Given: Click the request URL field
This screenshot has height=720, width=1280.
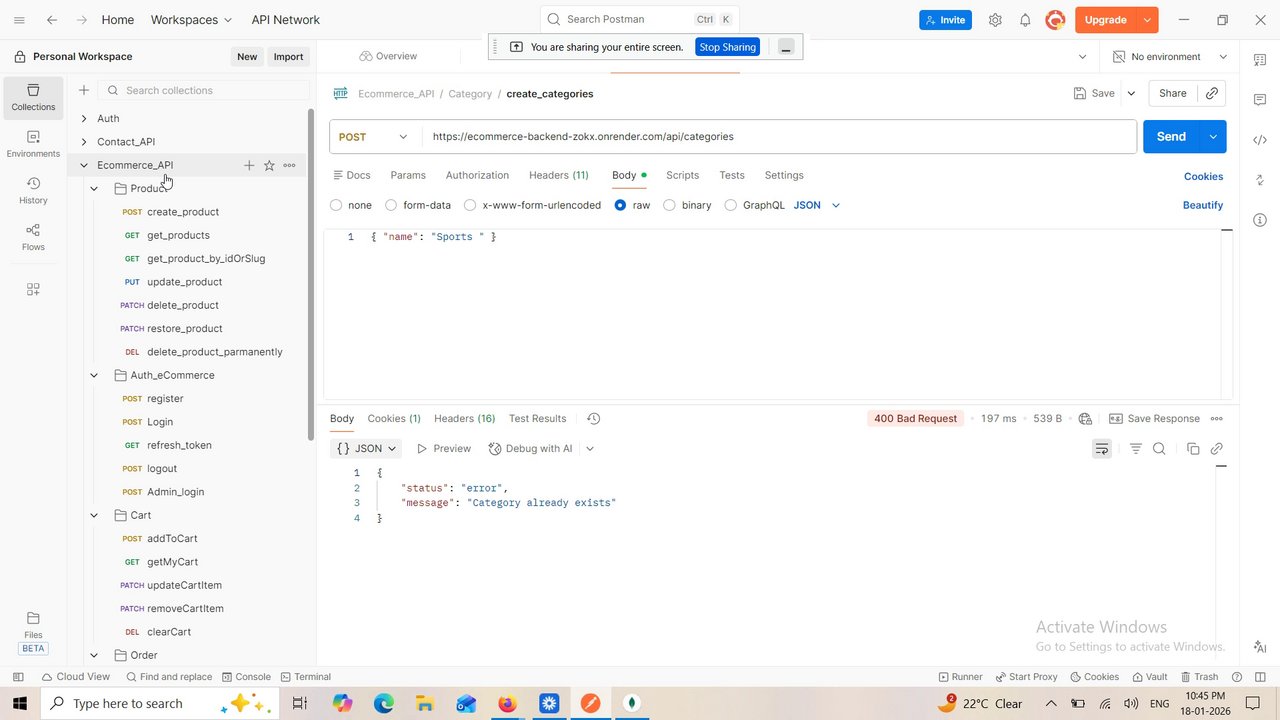Looking at the screenshot, I should pos(779,137).
